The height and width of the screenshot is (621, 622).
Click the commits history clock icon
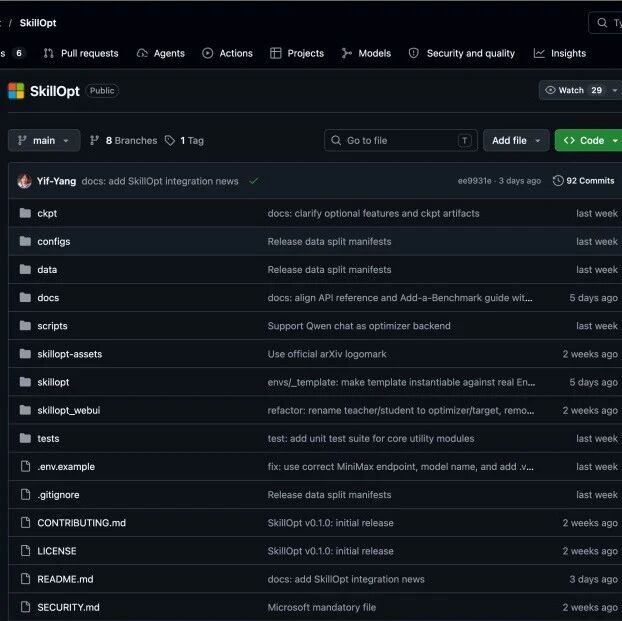(x=558, y=181)
